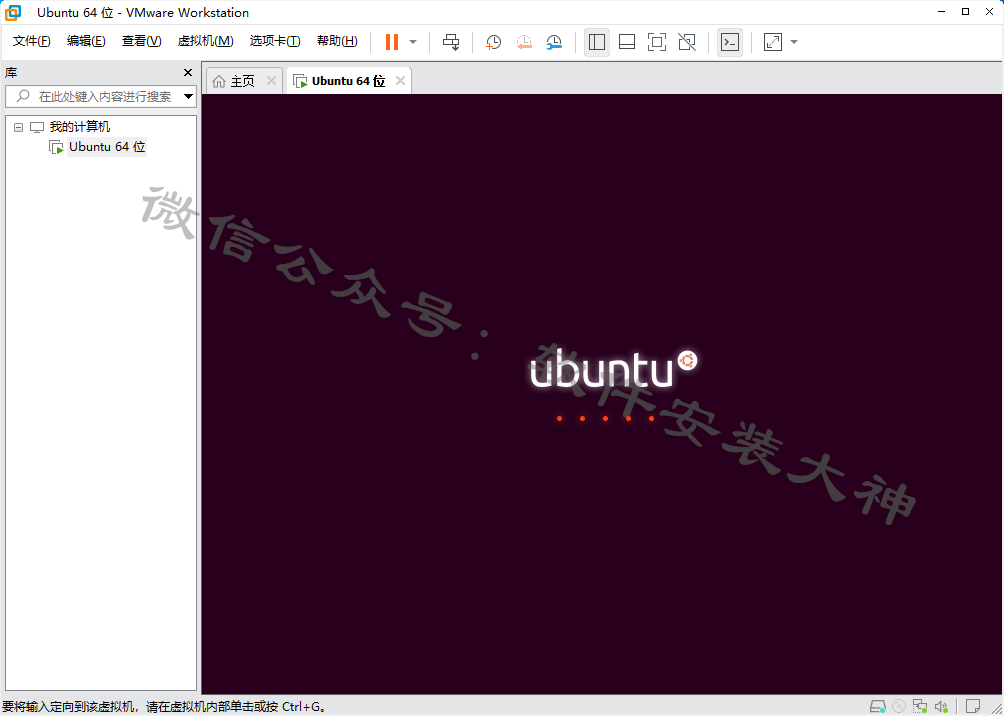Toggle Unity mode icon
The image size is (1004, 716).
(687, 42)
